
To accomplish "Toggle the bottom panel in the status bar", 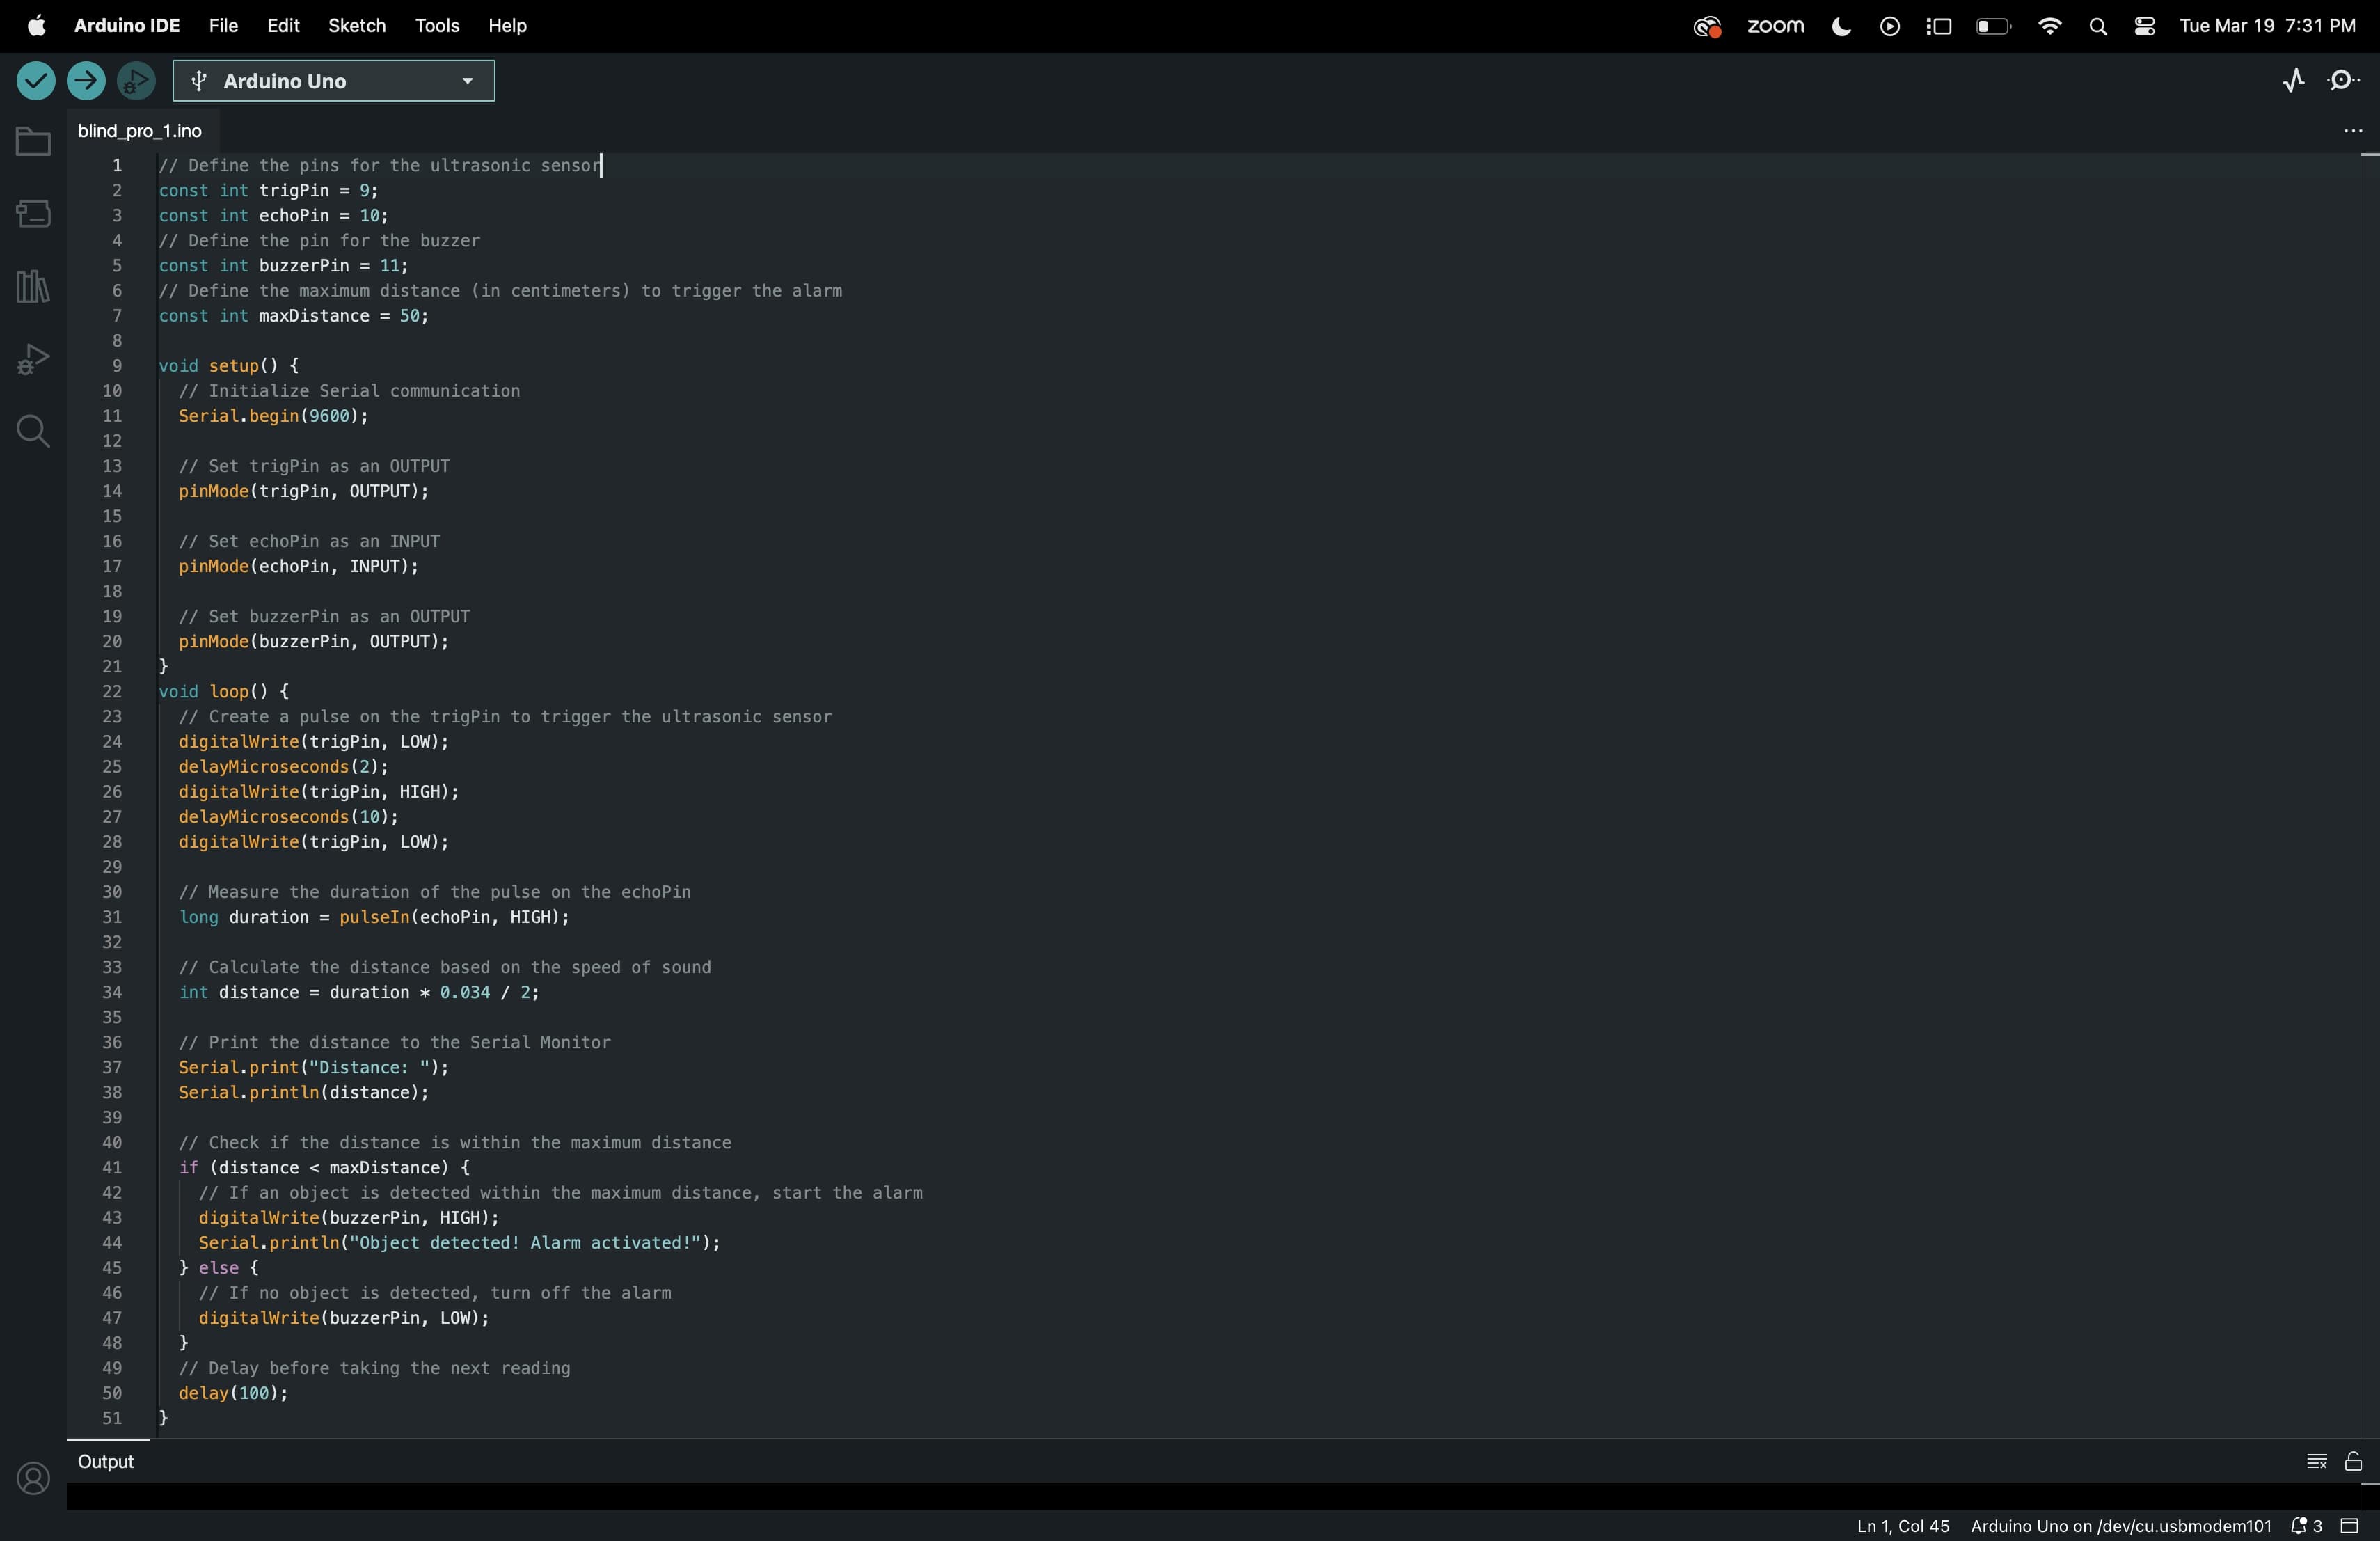I will coord(2350,1527).
